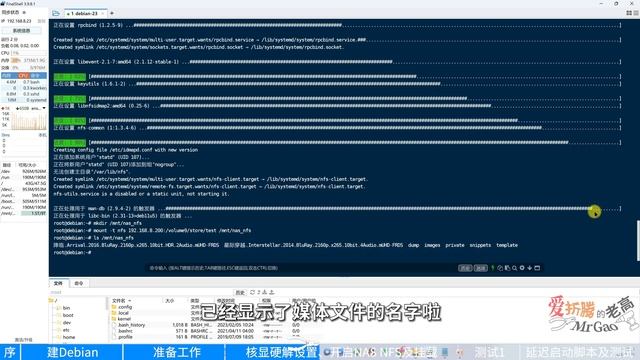The height and width of the screenshot is (360, 640).
Task: Click the history button in terminal bar
Action: point(465,268)
